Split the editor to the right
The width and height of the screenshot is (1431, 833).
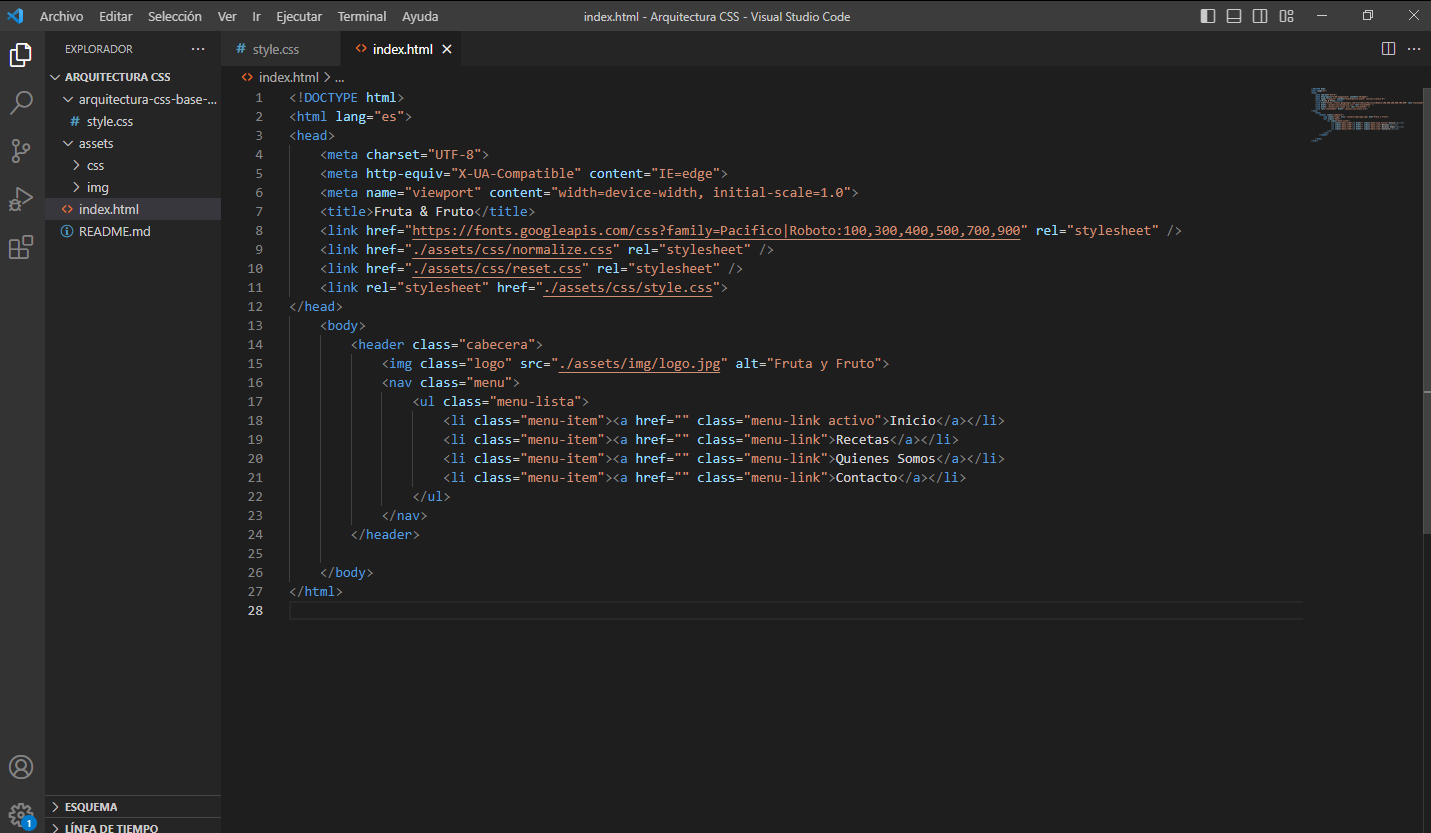(x=1388, y=49)
